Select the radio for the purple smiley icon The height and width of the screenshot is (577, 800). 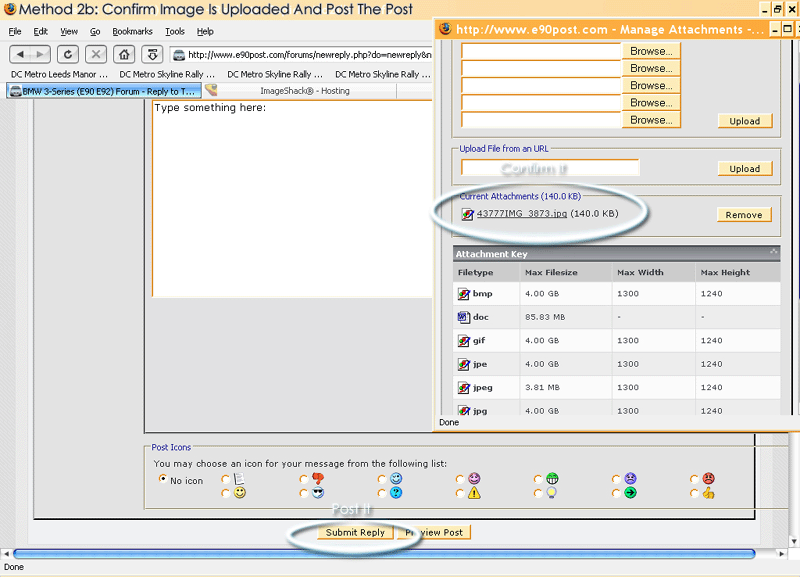[x=460, y=479]
